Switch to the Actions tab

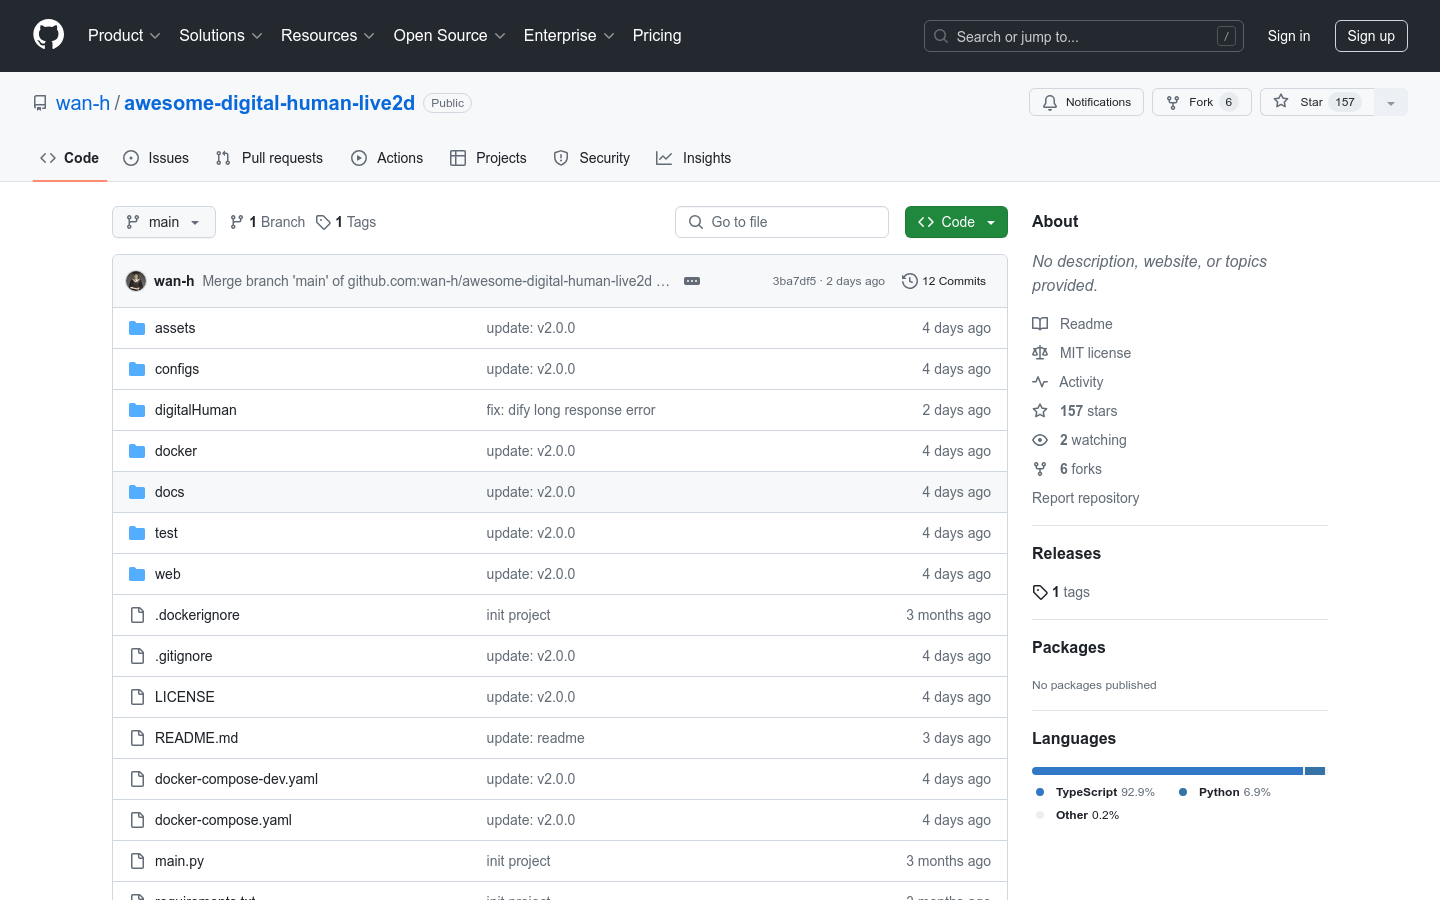387,158
